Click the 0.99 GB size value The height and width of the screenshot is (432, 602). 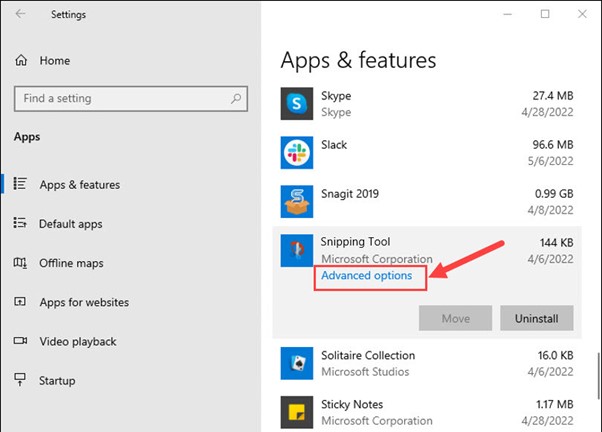pos(554,194)
